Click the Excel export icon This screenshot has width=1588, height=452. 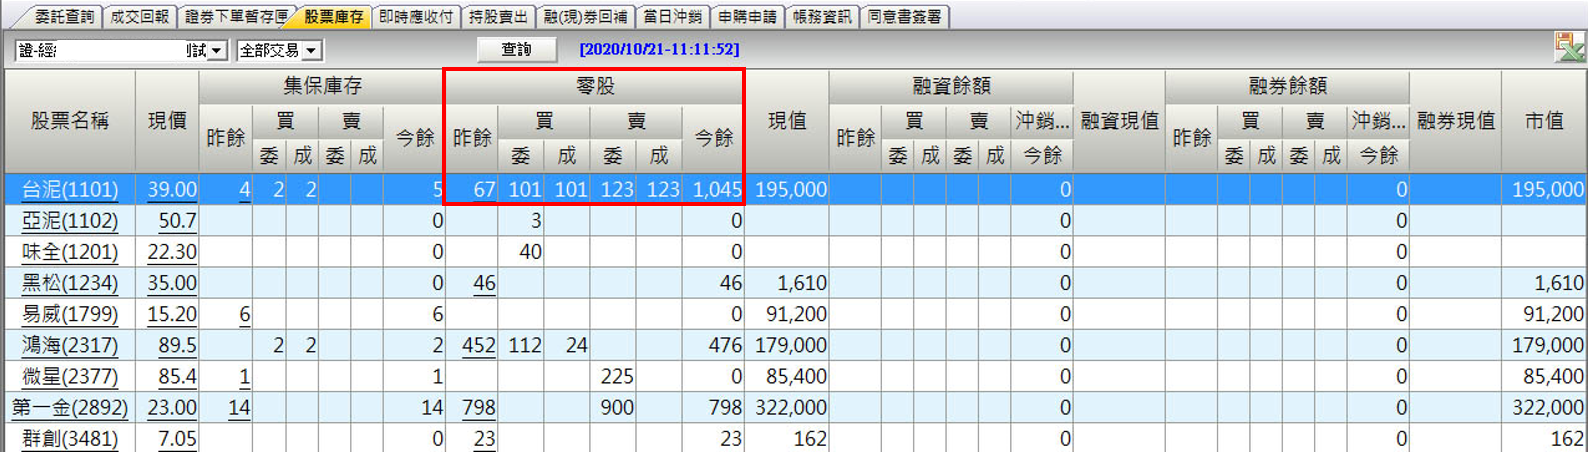pyautogui.click(x=1569, y=47)
